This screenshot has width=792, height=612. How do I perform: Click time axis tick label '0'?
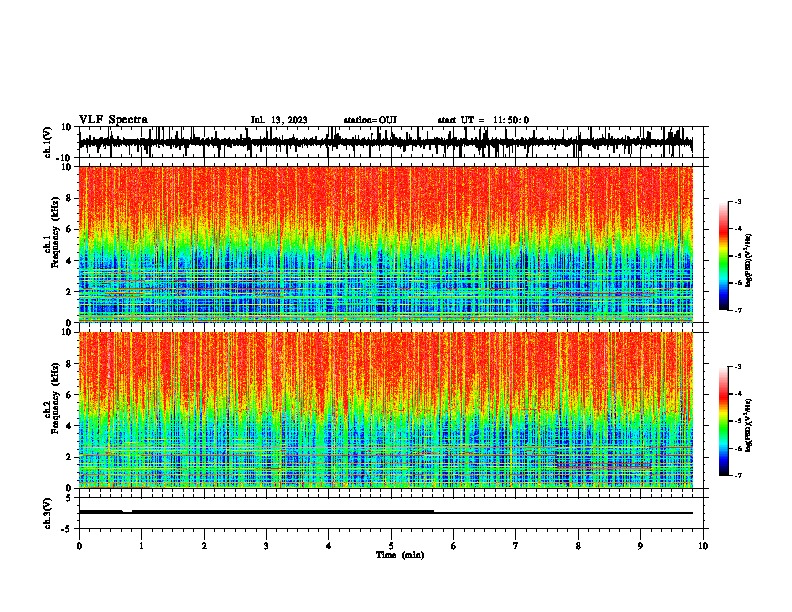[79, 546]
